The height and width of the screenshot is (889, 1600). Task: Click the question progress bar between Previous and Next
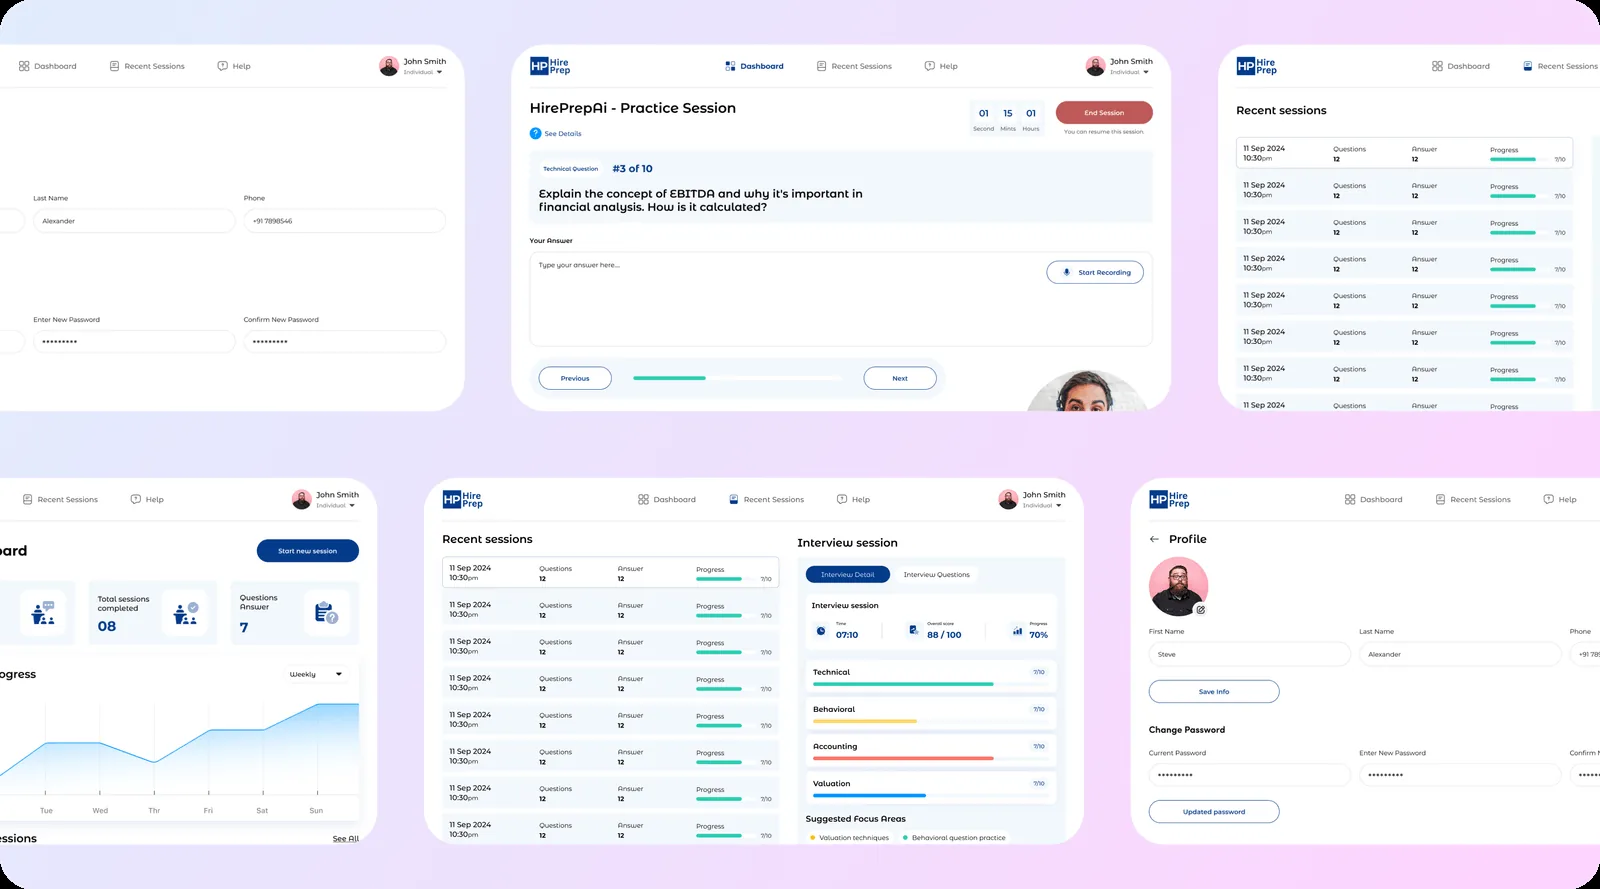click(738, 378)
